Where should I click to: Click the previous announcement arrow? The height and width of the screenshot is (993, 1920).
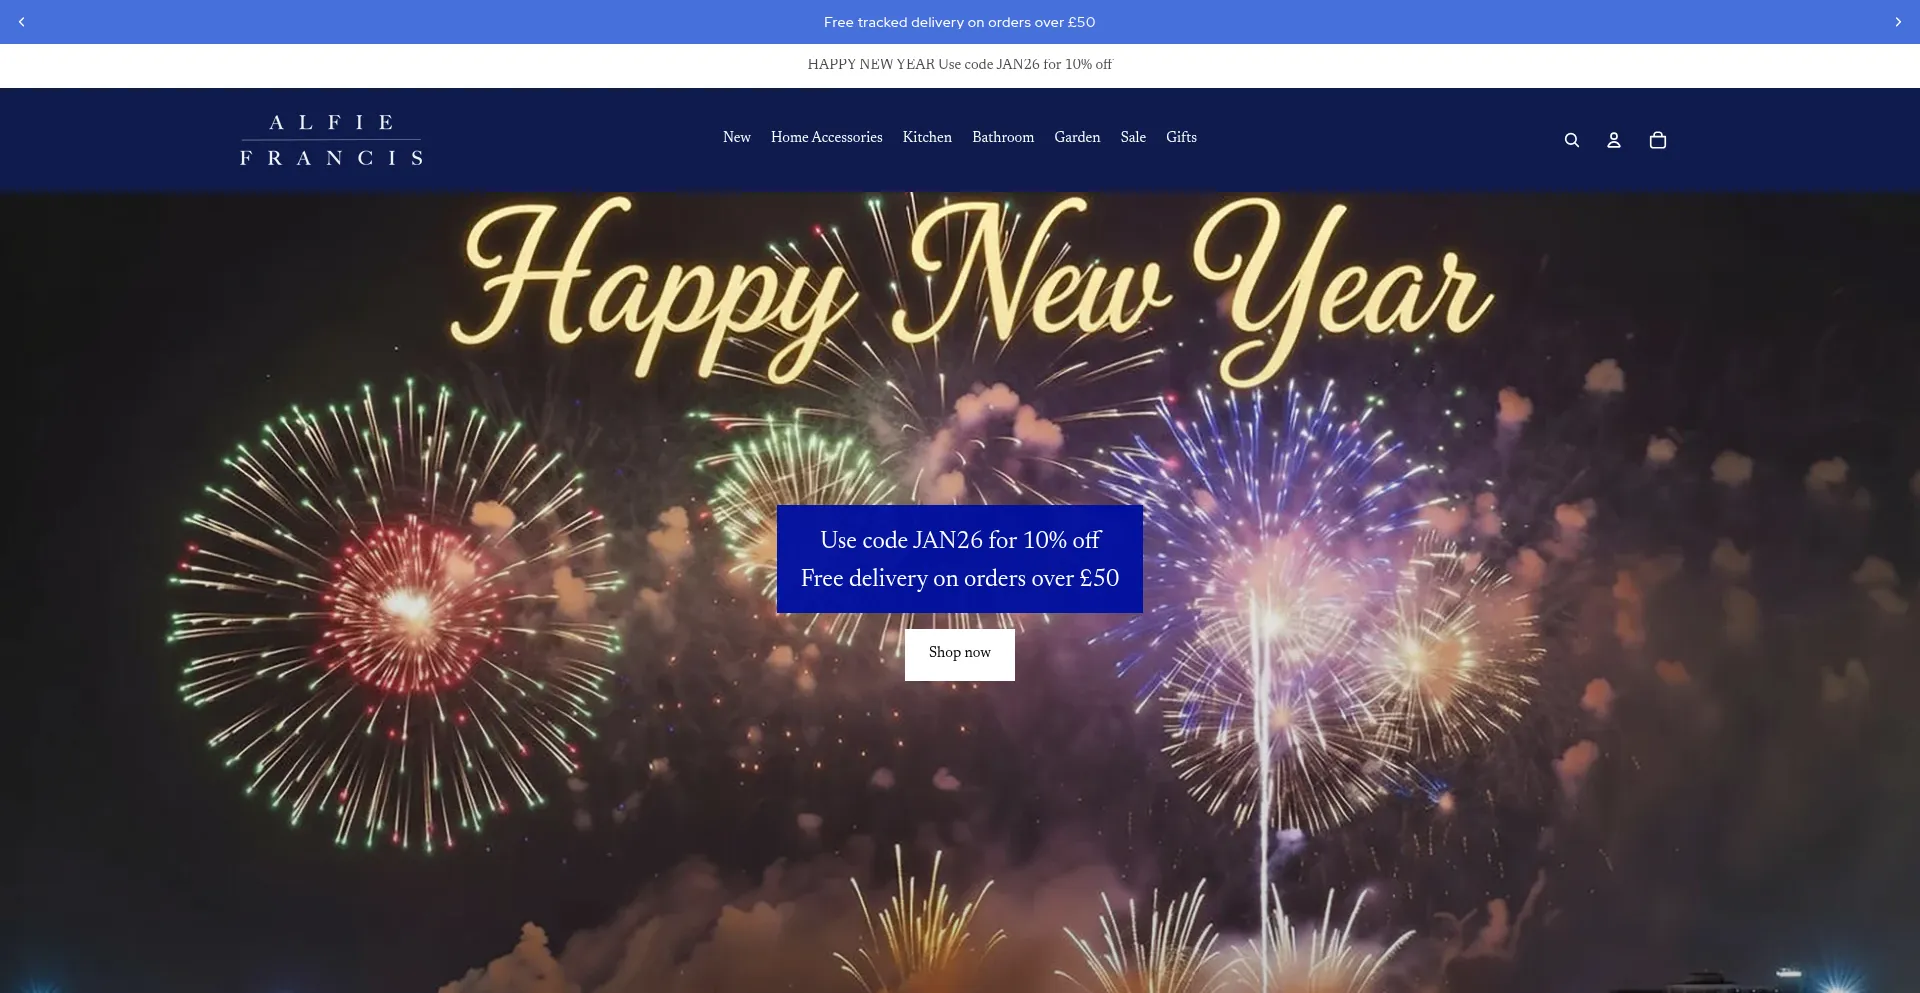click(22, 22)
